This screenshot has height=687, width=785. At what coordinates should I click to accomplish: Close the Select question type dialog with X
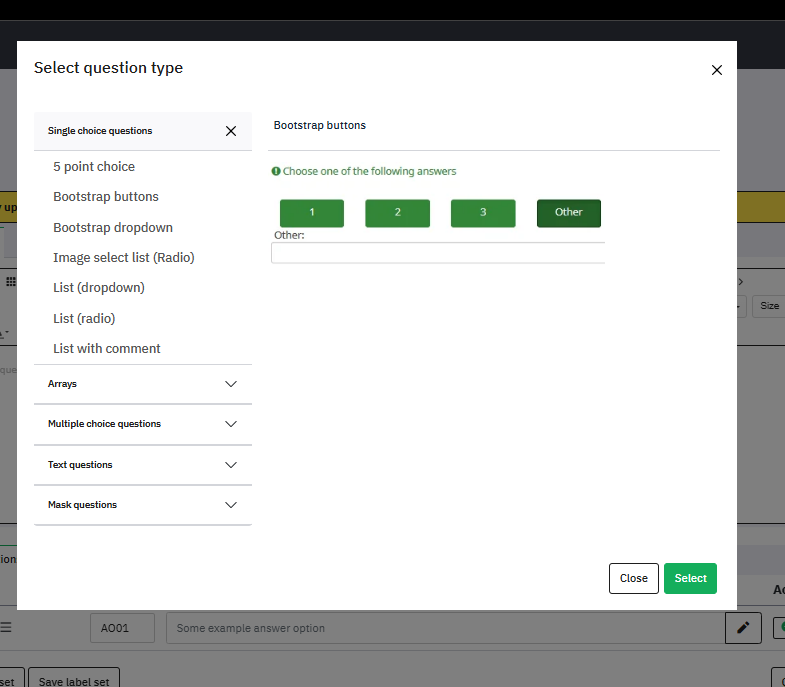pos(716,70)
